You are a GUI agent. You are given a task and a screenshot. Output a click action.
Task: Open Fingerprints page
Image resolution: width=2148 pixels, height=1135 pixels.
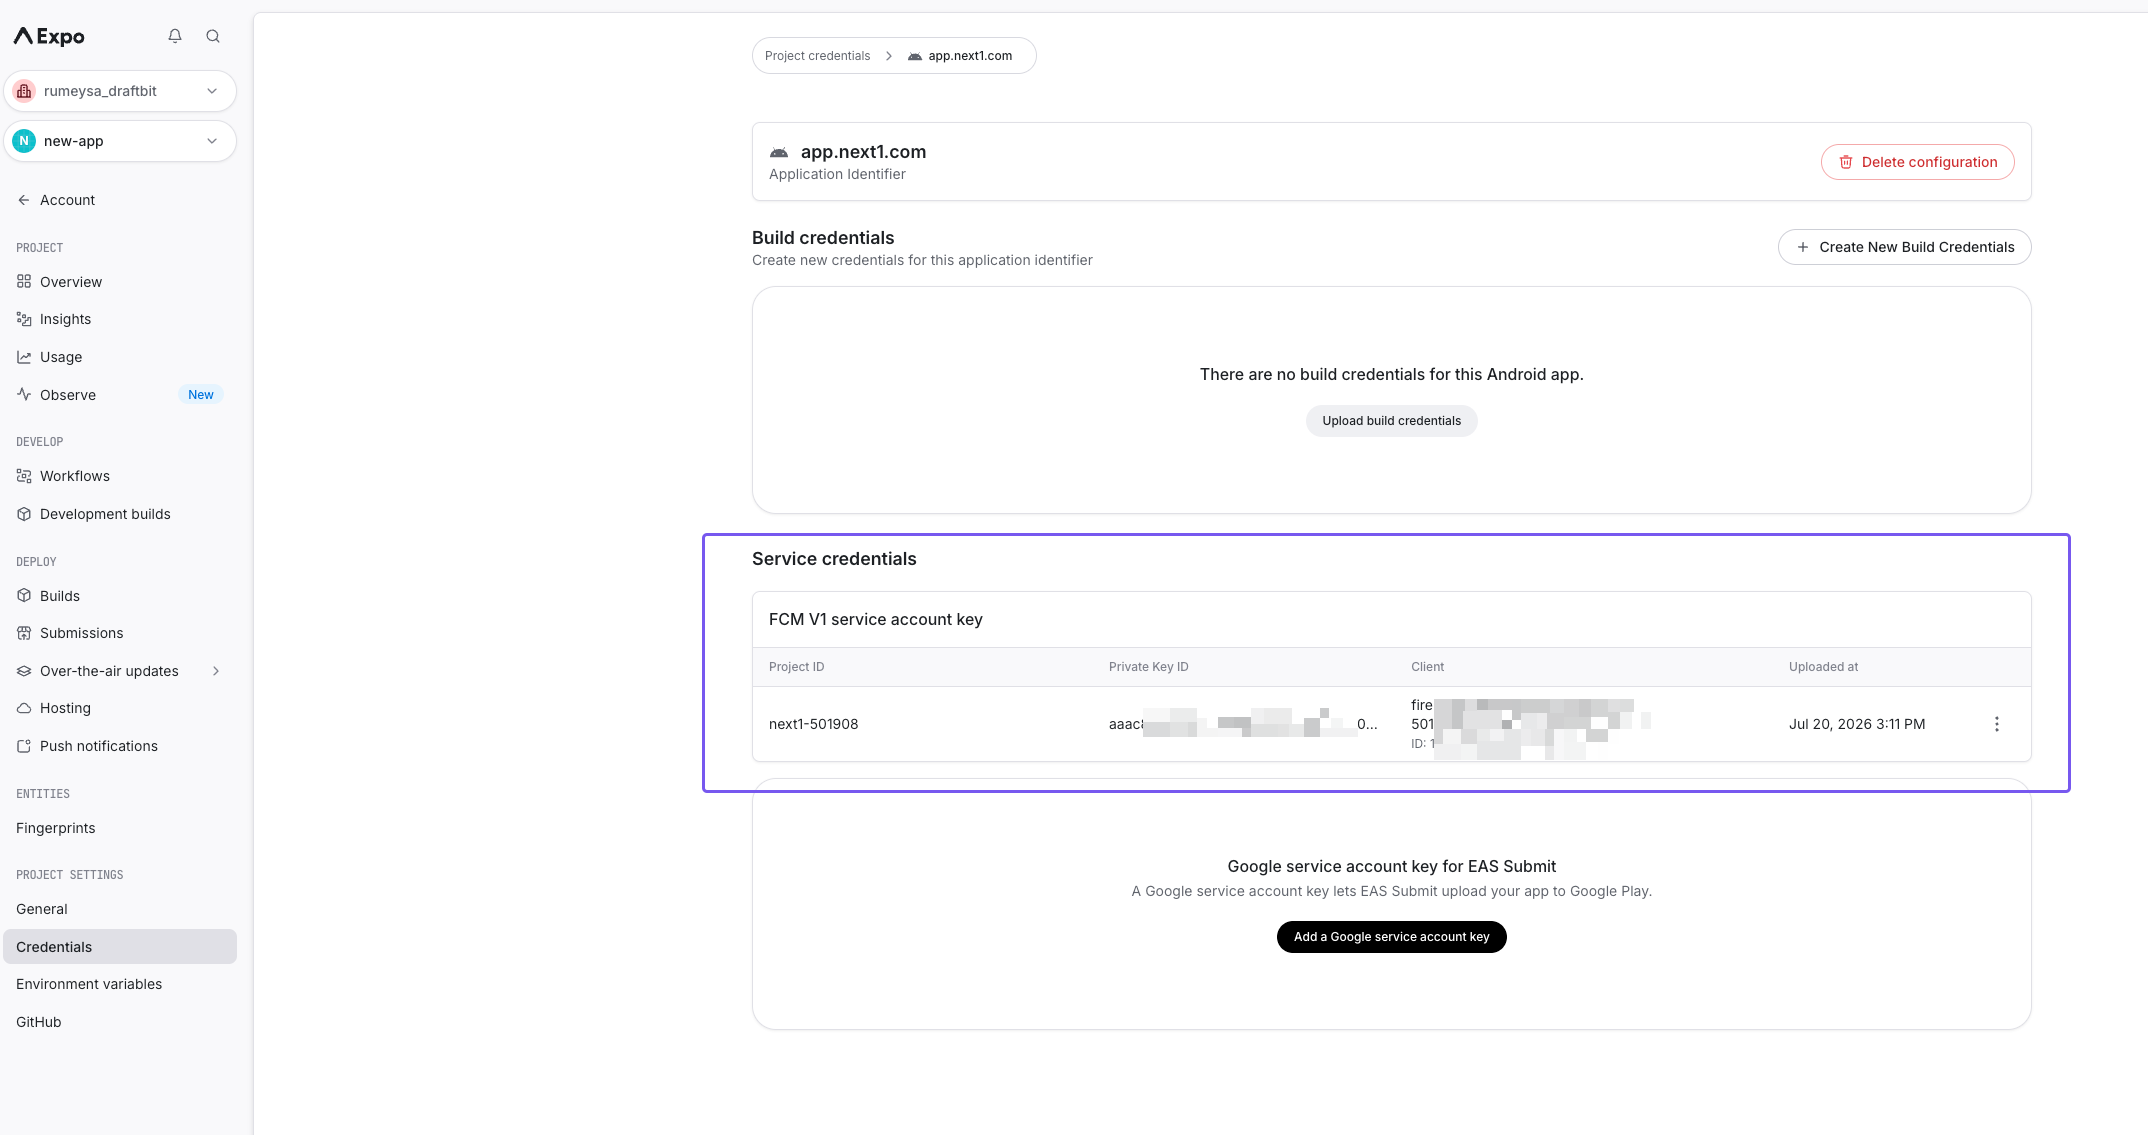click(x=56, y=828)
